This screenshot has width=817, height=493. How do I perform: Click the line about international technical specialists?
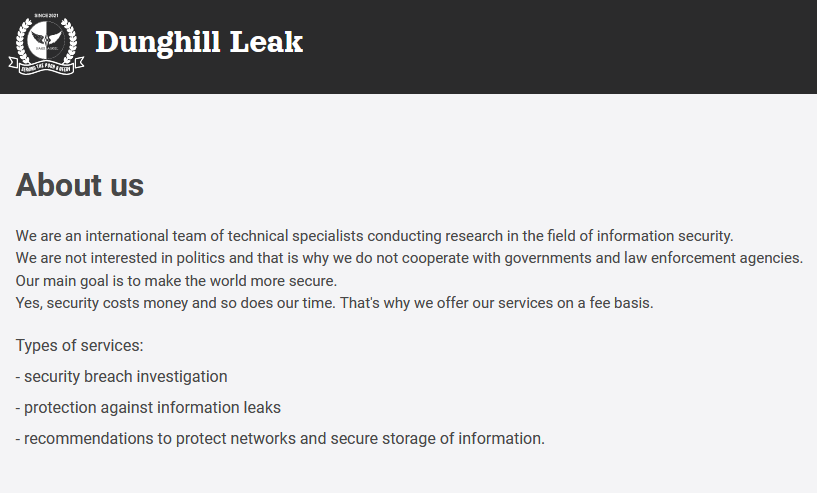click(374, 236)
